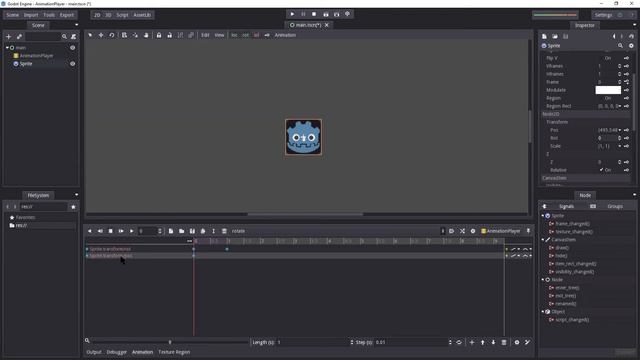Open the viewport Animation menu
640x360 pixels.
pos(285,35)
